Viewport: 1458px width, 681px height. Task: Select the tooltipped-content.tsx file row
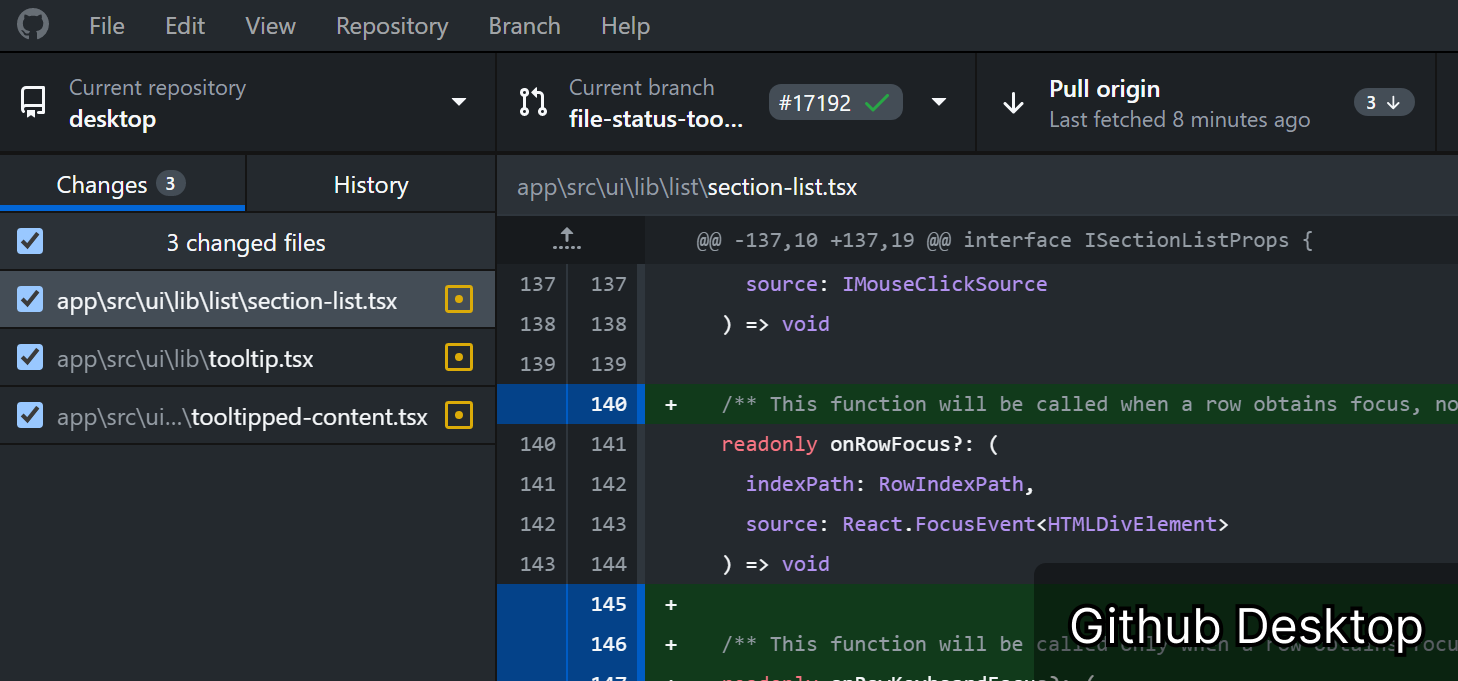point(248,415)
